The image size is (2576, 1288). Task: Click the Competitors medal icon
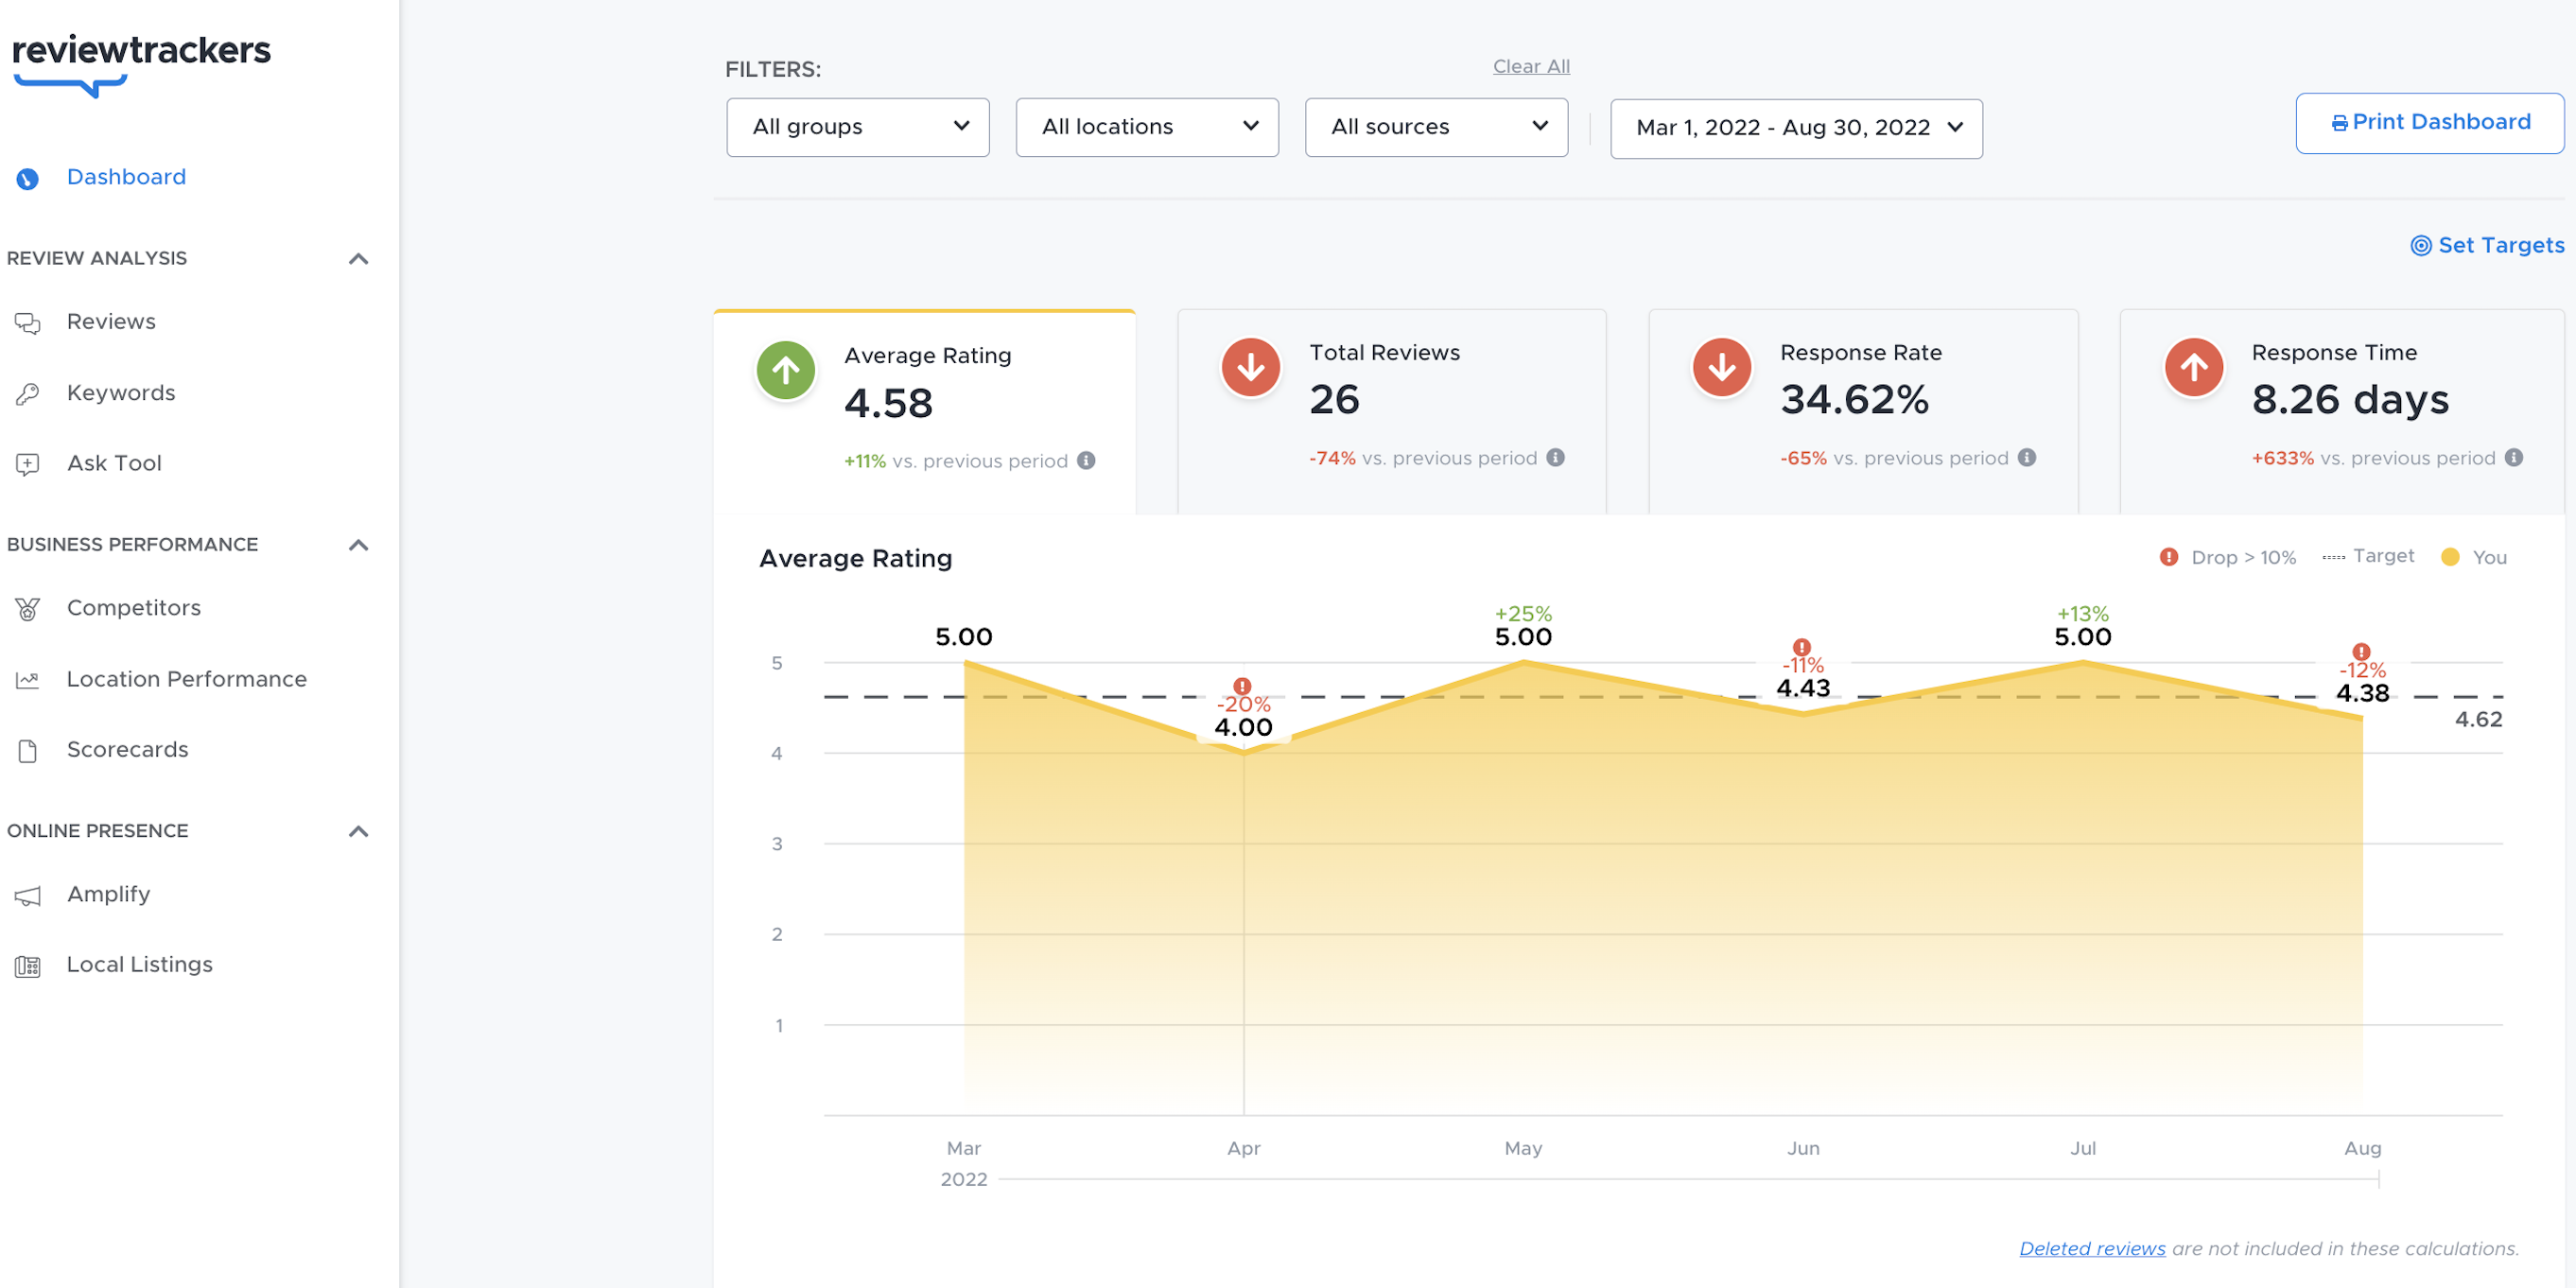pyautogui.click(x=27, y=609)
